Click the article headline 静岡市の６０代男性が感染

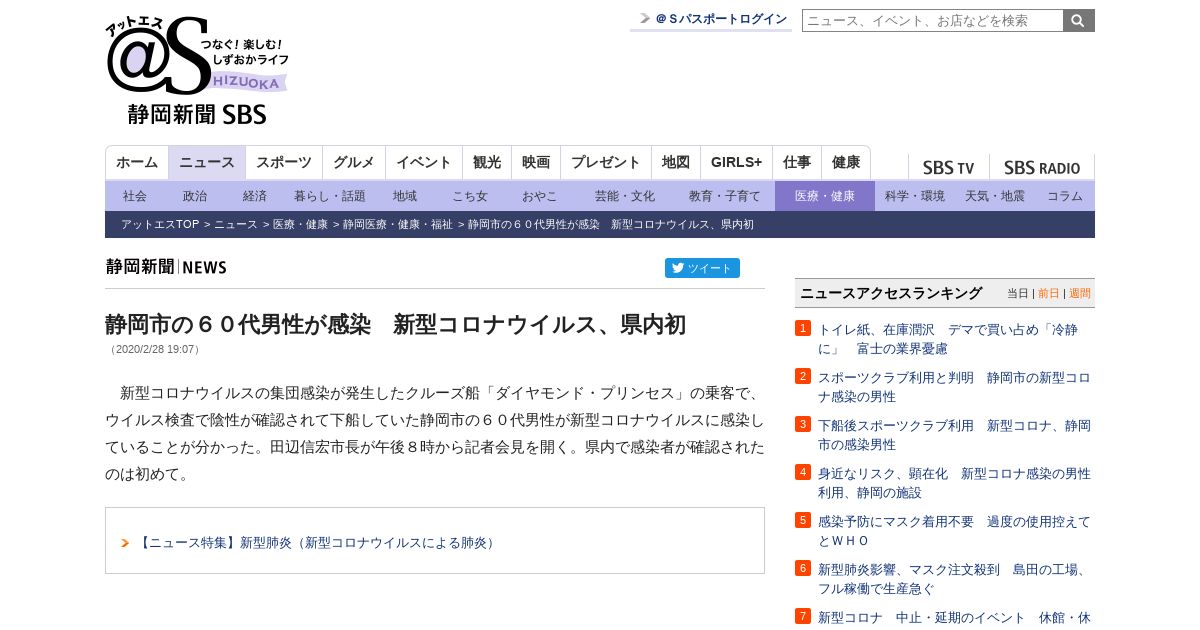click(395, 324)
